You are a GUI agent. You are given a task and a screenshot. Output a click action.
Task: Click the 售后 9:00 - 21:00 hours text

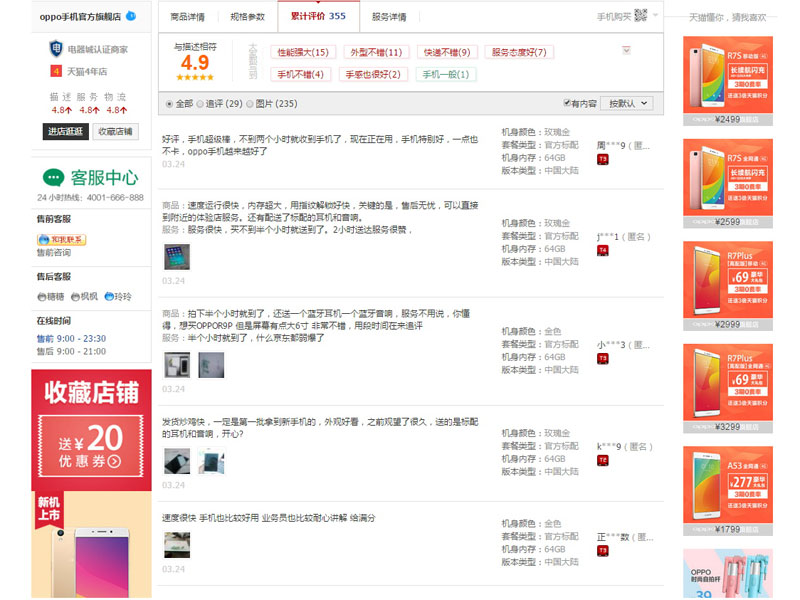click(71, 352)
